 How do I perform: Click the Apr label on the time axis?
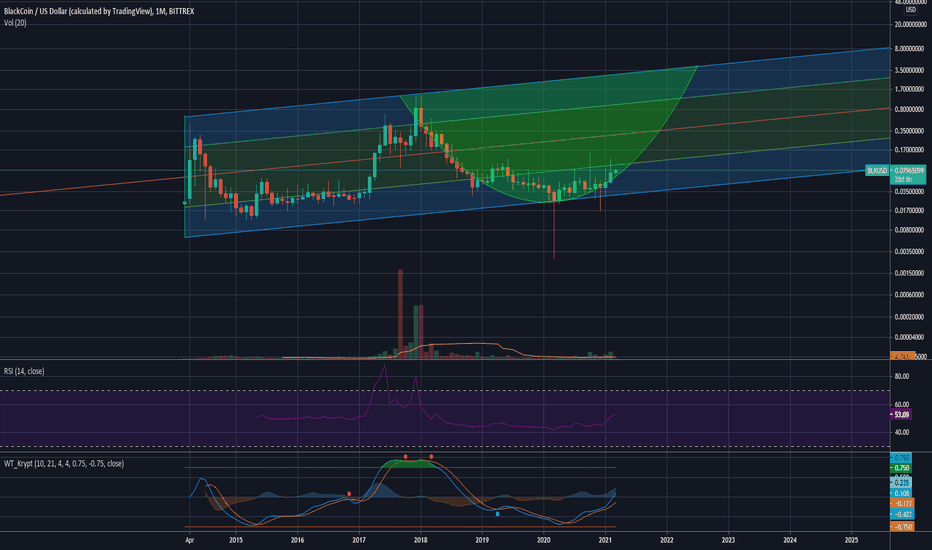point(190,540)
